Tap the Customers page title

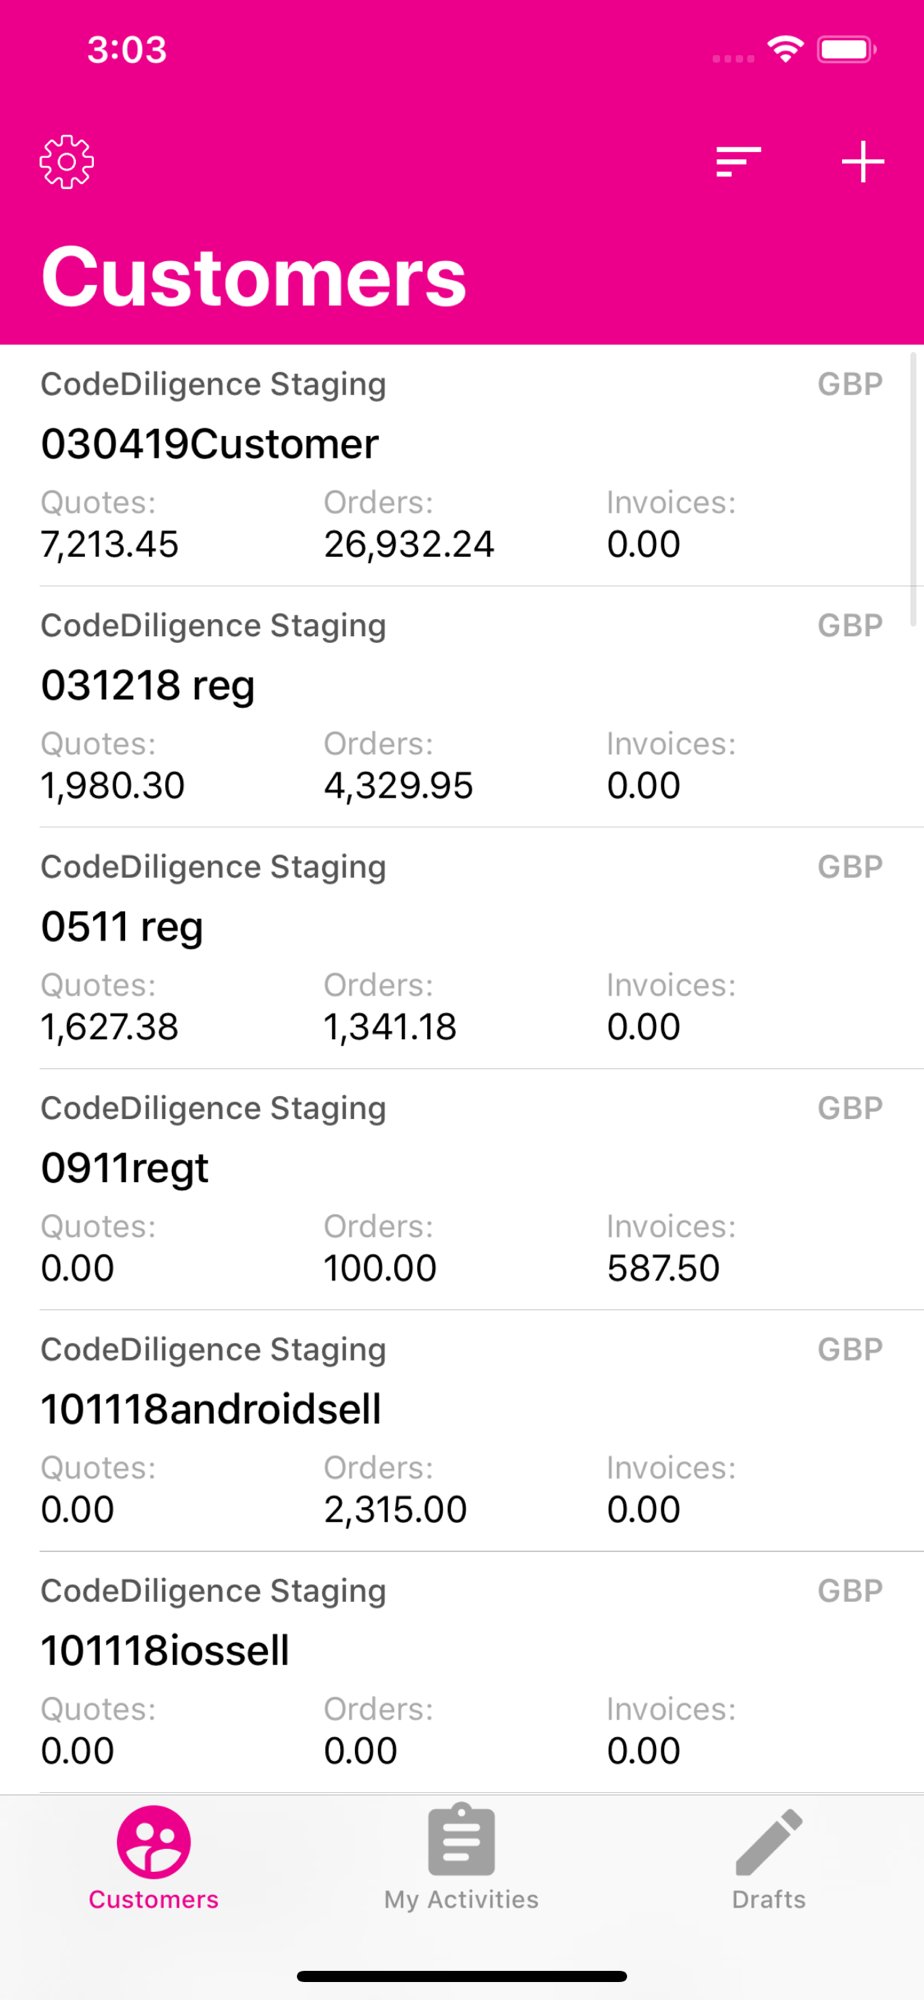tap(254, 277)
